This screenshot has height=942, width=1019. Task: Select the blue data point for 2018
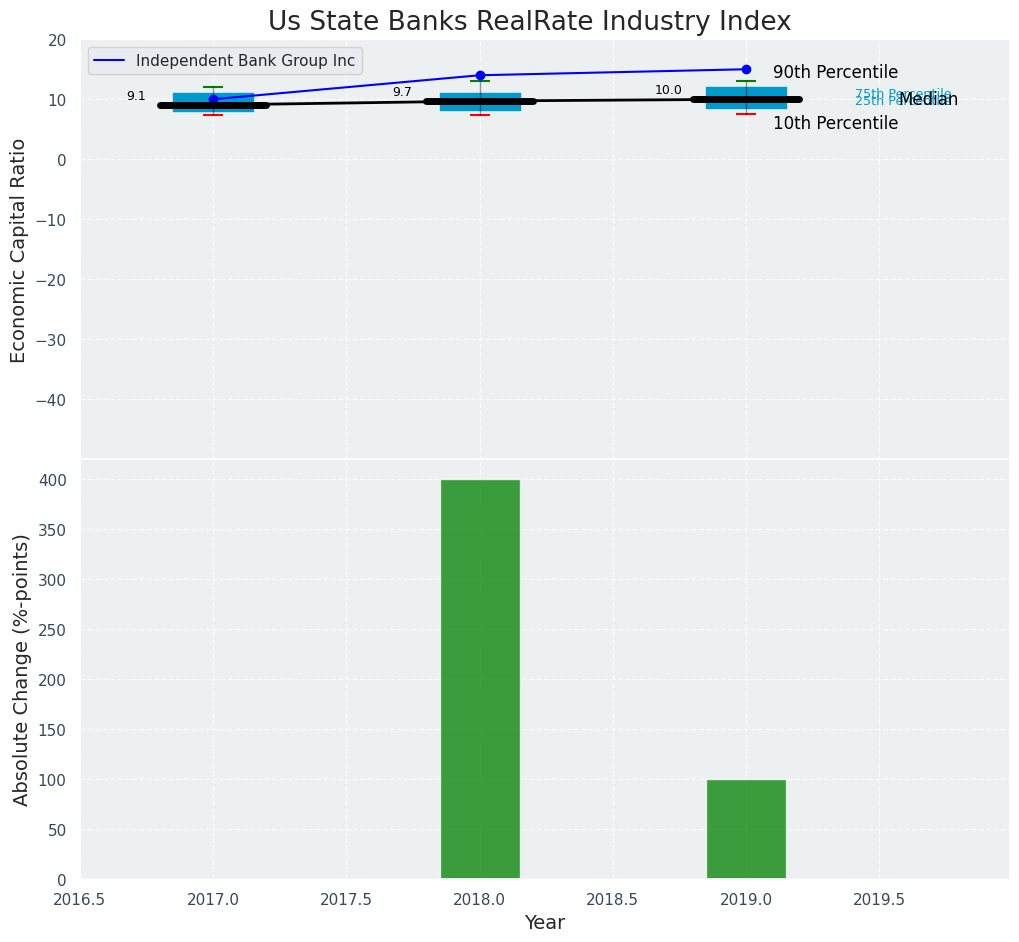point(480,75)
